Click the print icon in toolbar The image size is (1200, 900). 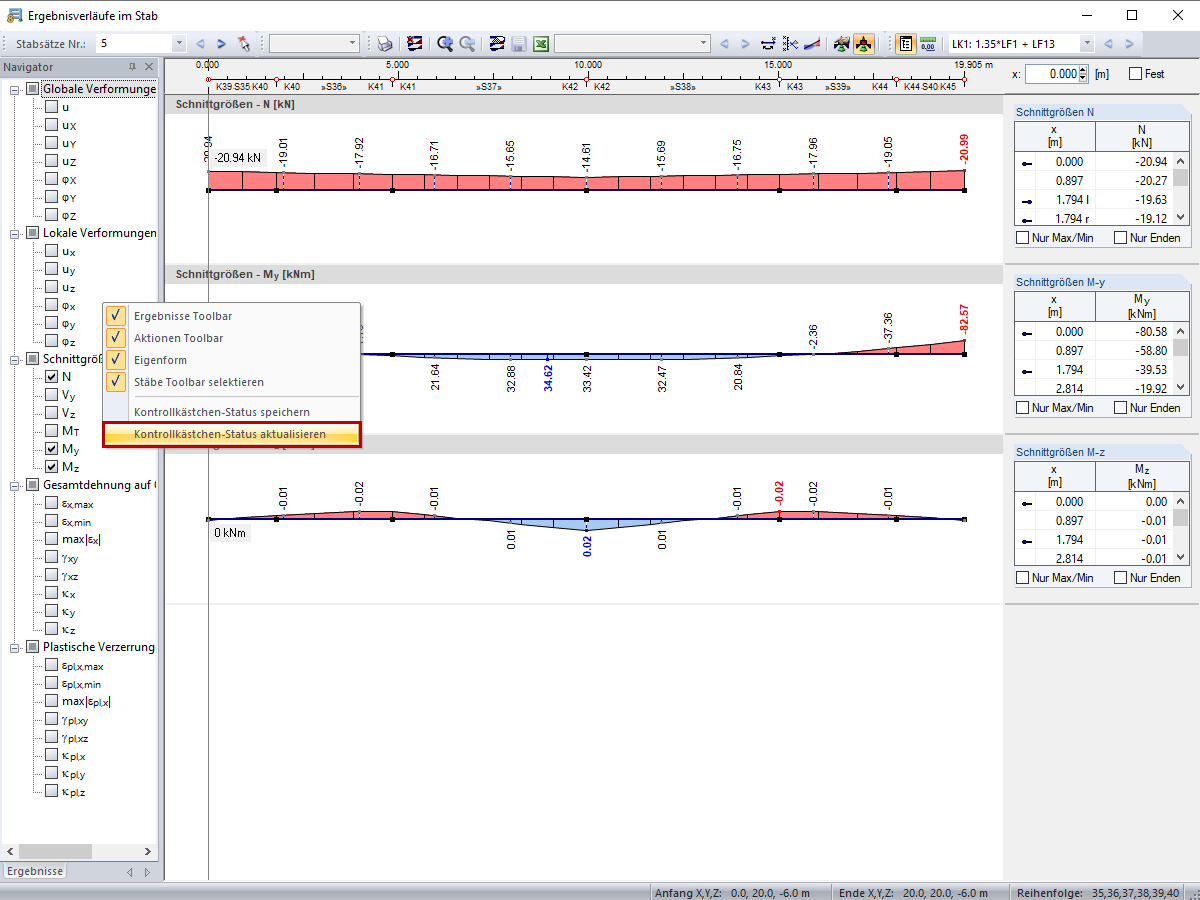pos(385,44)
